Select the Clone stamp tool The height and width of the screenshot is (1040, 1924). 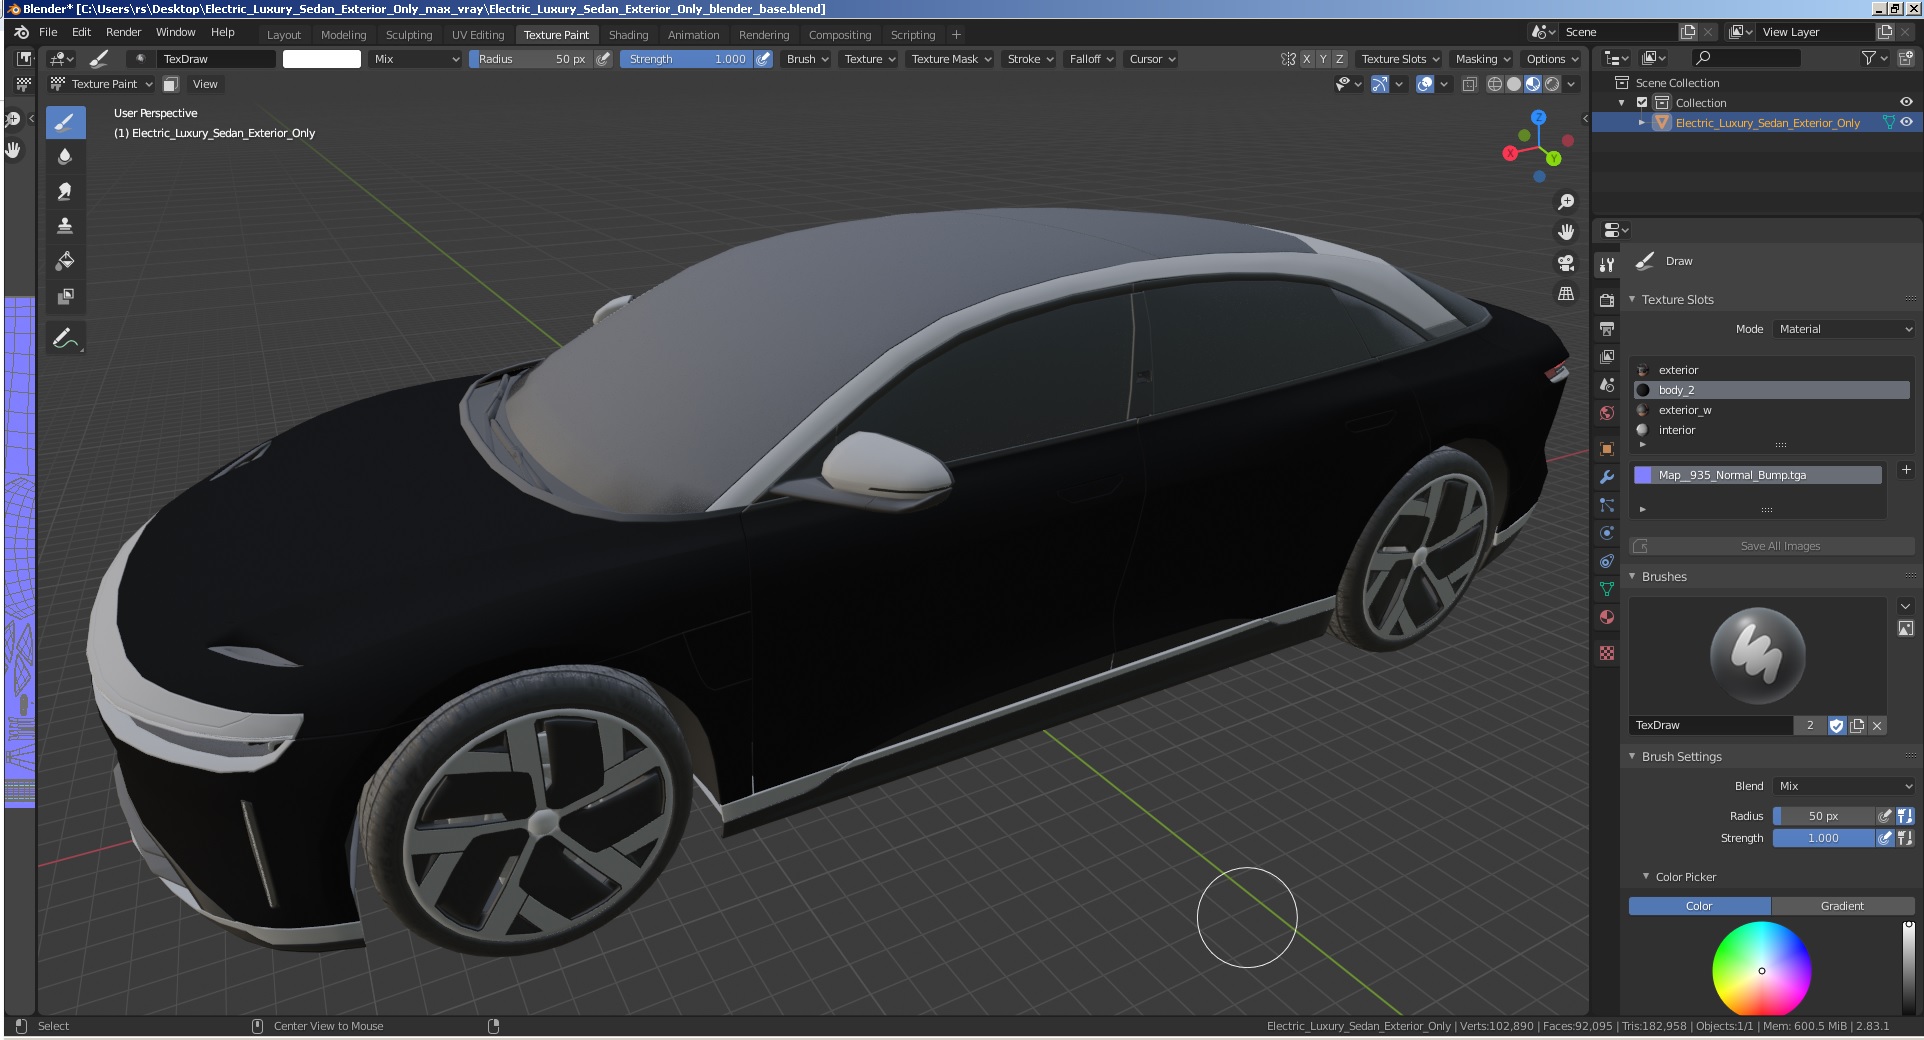click(x=65, y=226)
